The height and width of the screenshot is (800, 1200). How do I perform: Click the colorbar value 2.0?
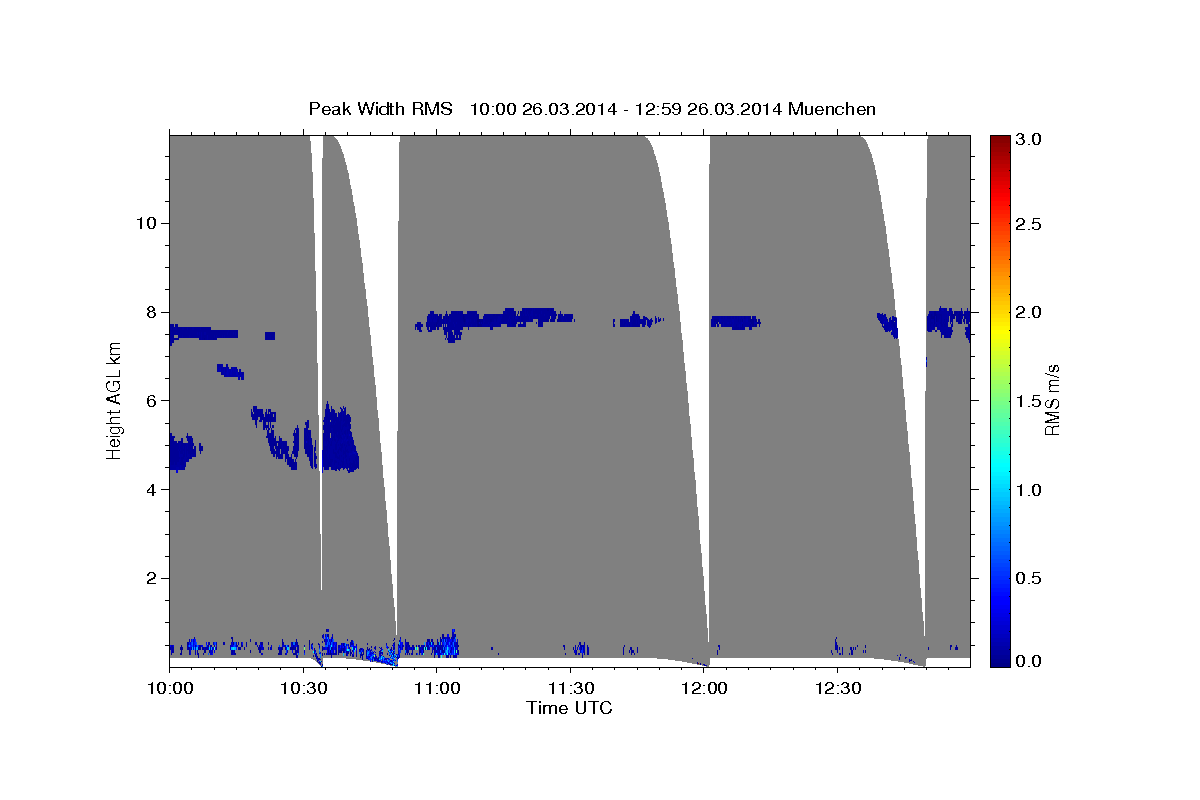(x=1031, y=312)
